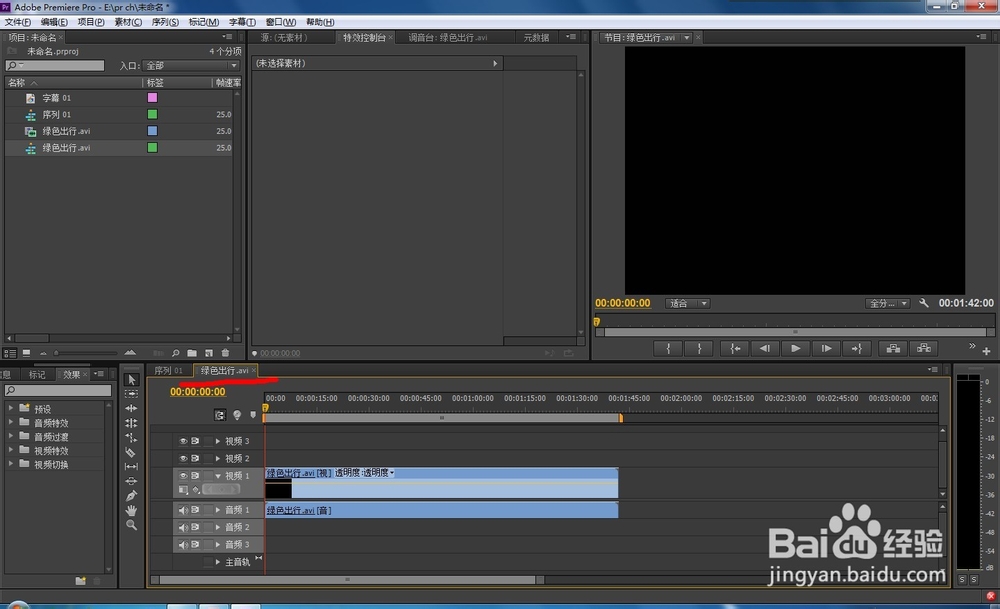The width and height of the screenshot is (1000, 609).
Task: Expand the 预设 effects folder
Action: coord(10,407)
